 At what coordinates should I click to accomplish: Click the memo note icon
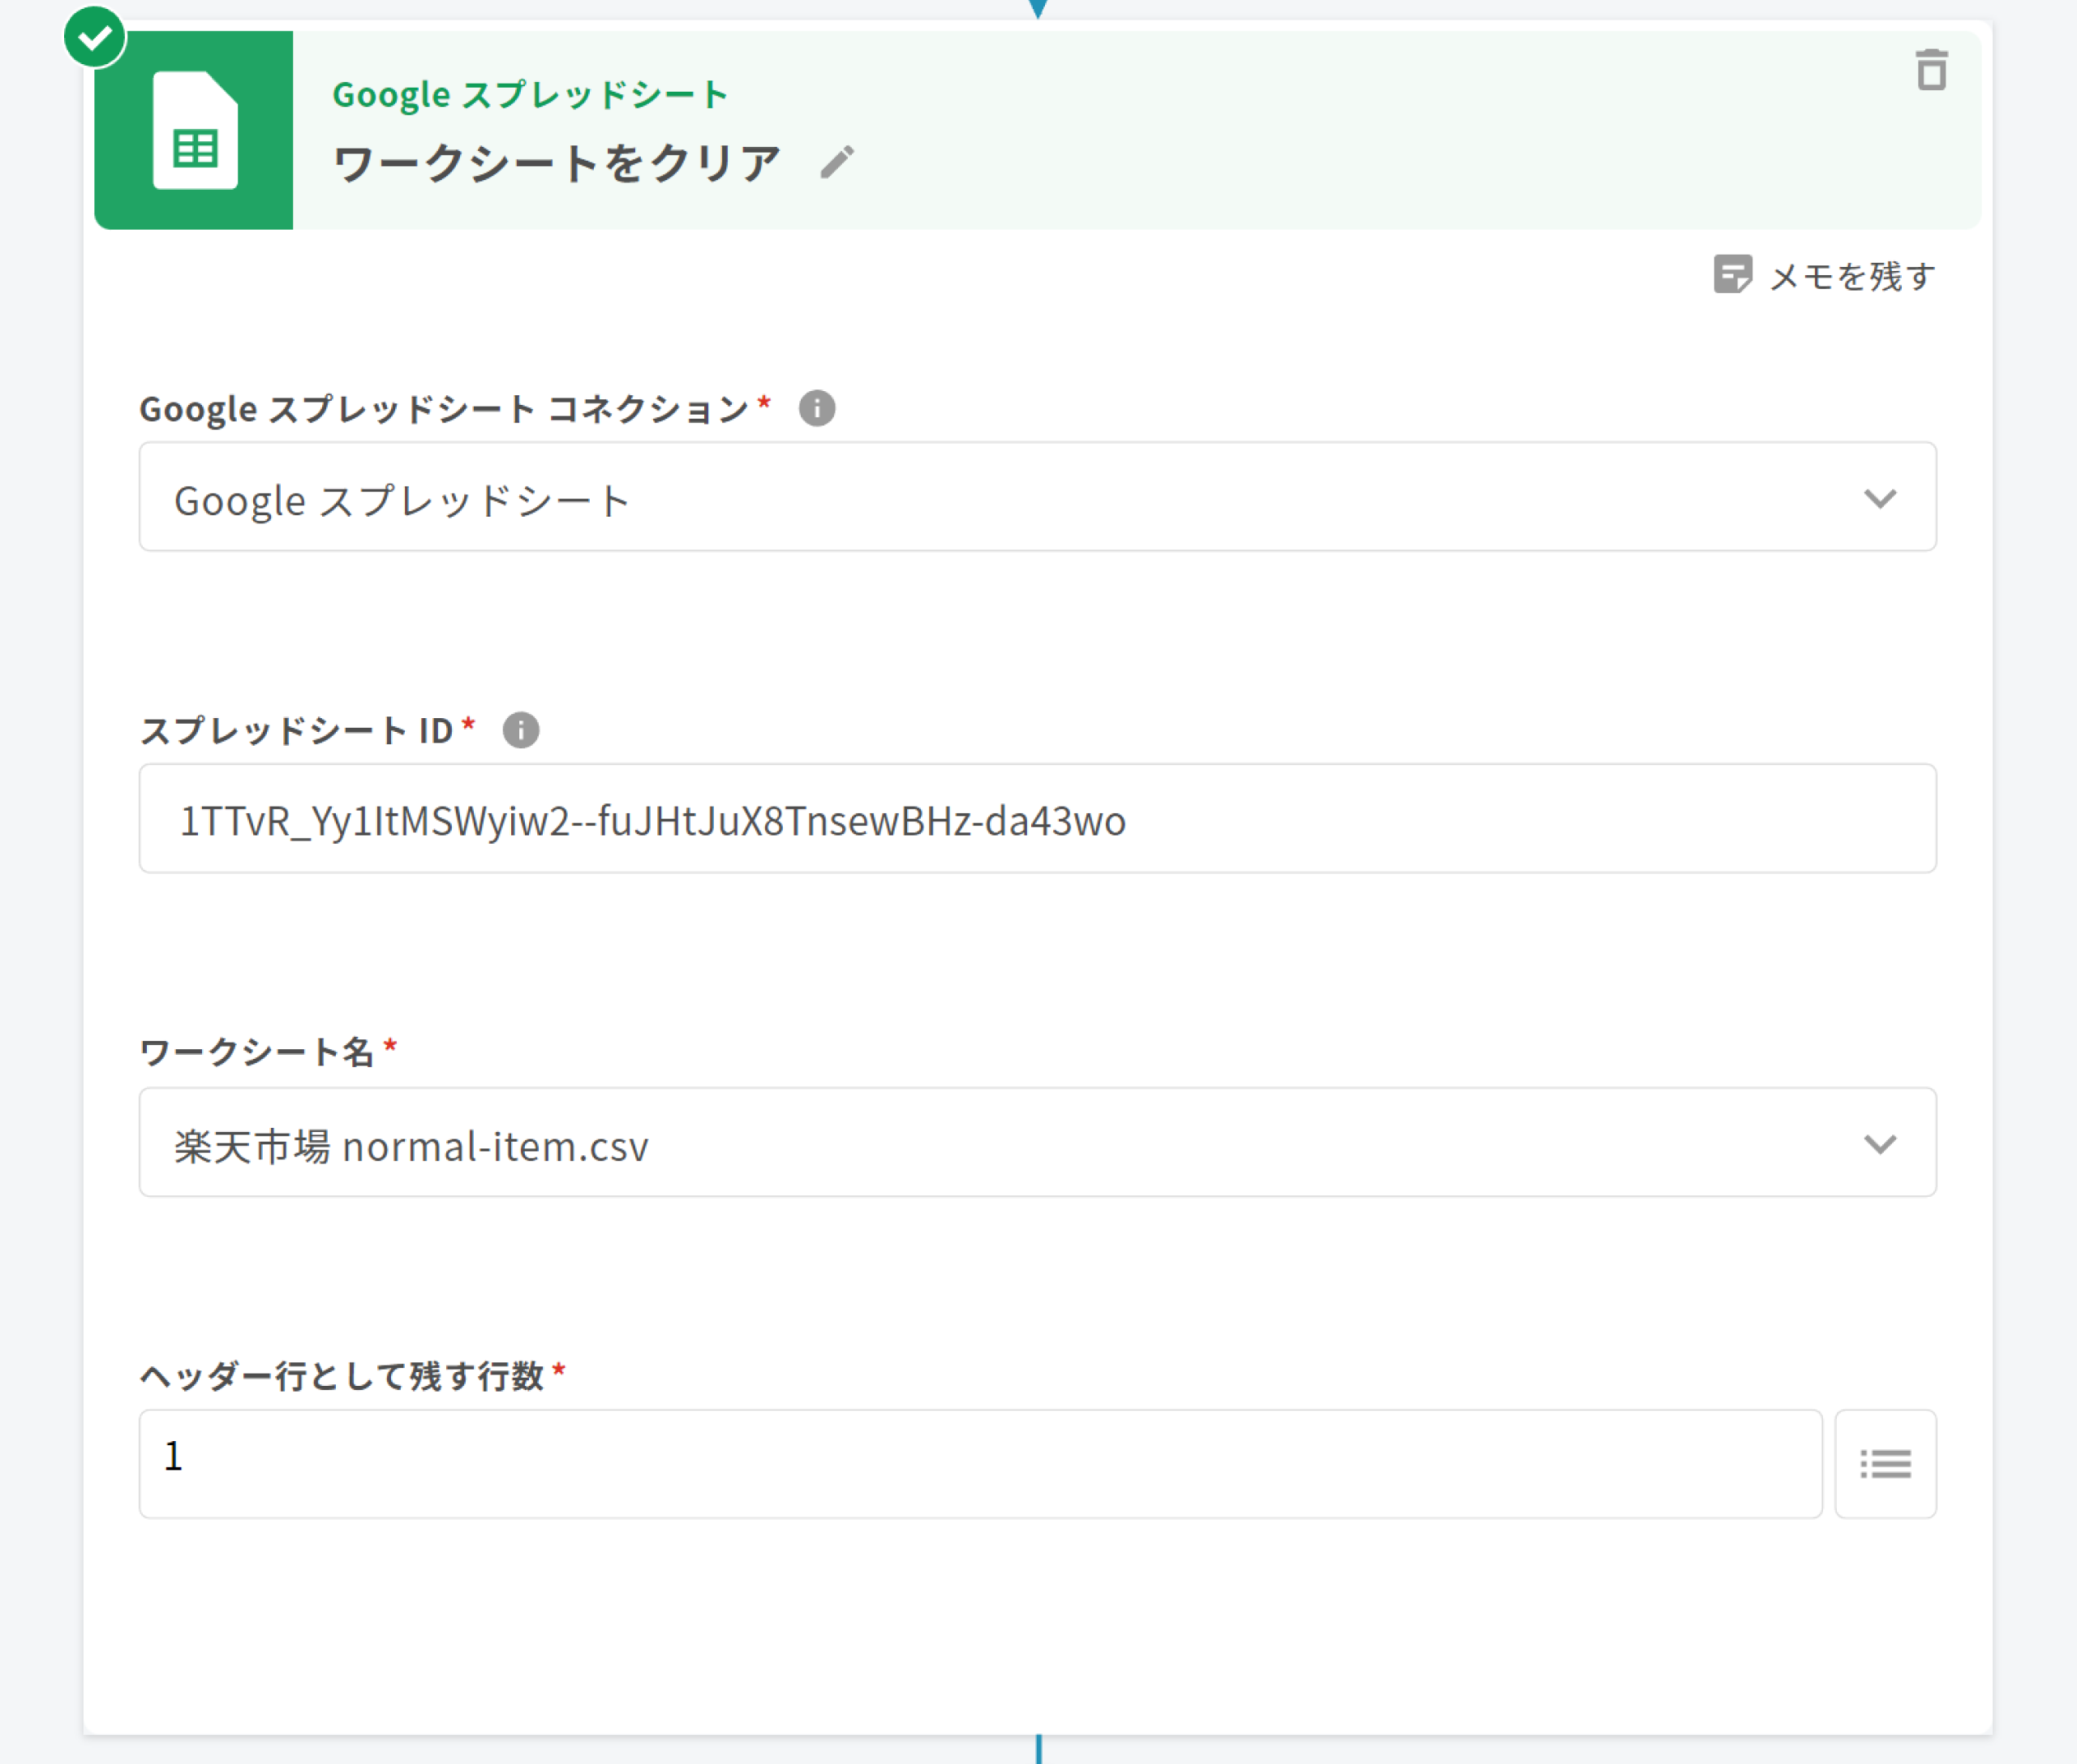[1732, 274]
